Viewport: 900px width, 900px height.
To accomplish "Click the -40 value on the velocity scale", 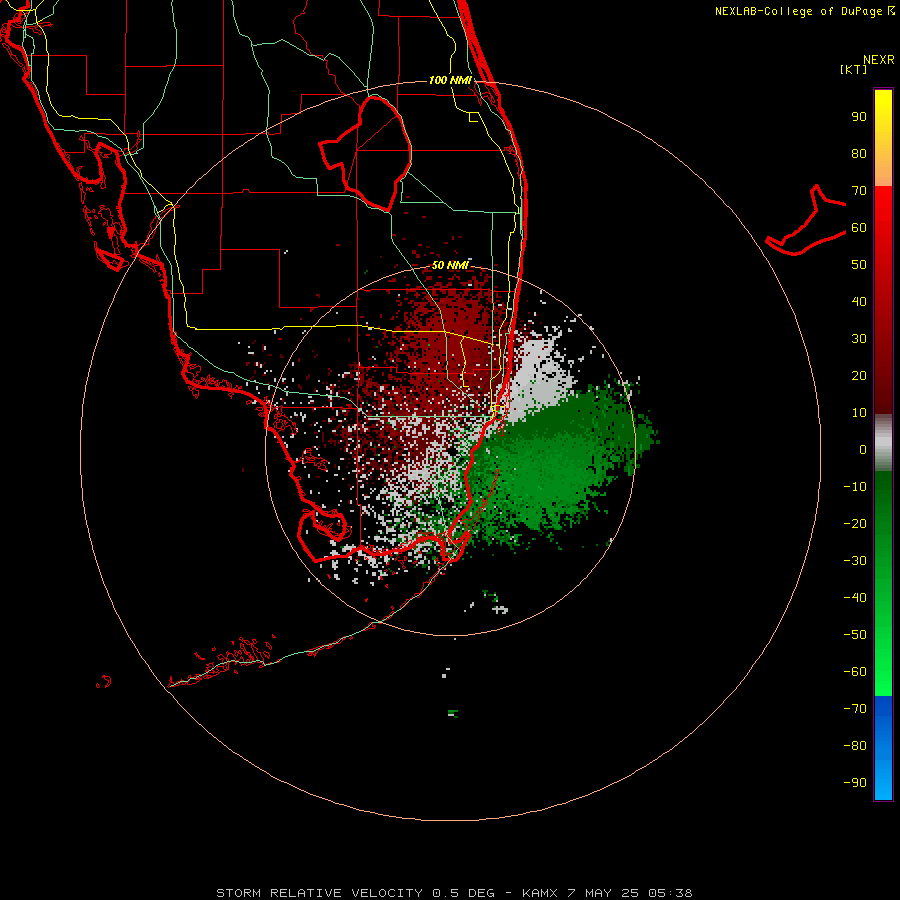I will pyautogui.click(x=855, y=598).
